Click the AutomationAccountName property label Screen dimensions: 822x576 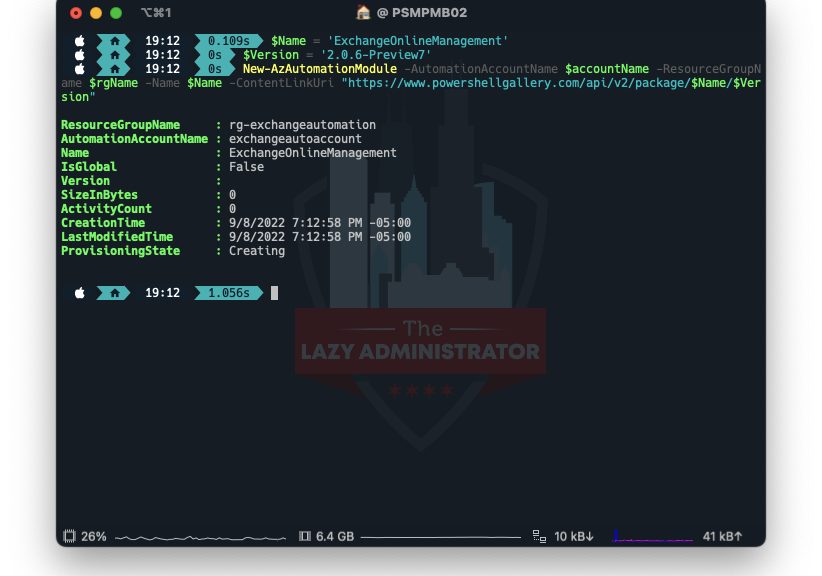(x=135, y=139)
